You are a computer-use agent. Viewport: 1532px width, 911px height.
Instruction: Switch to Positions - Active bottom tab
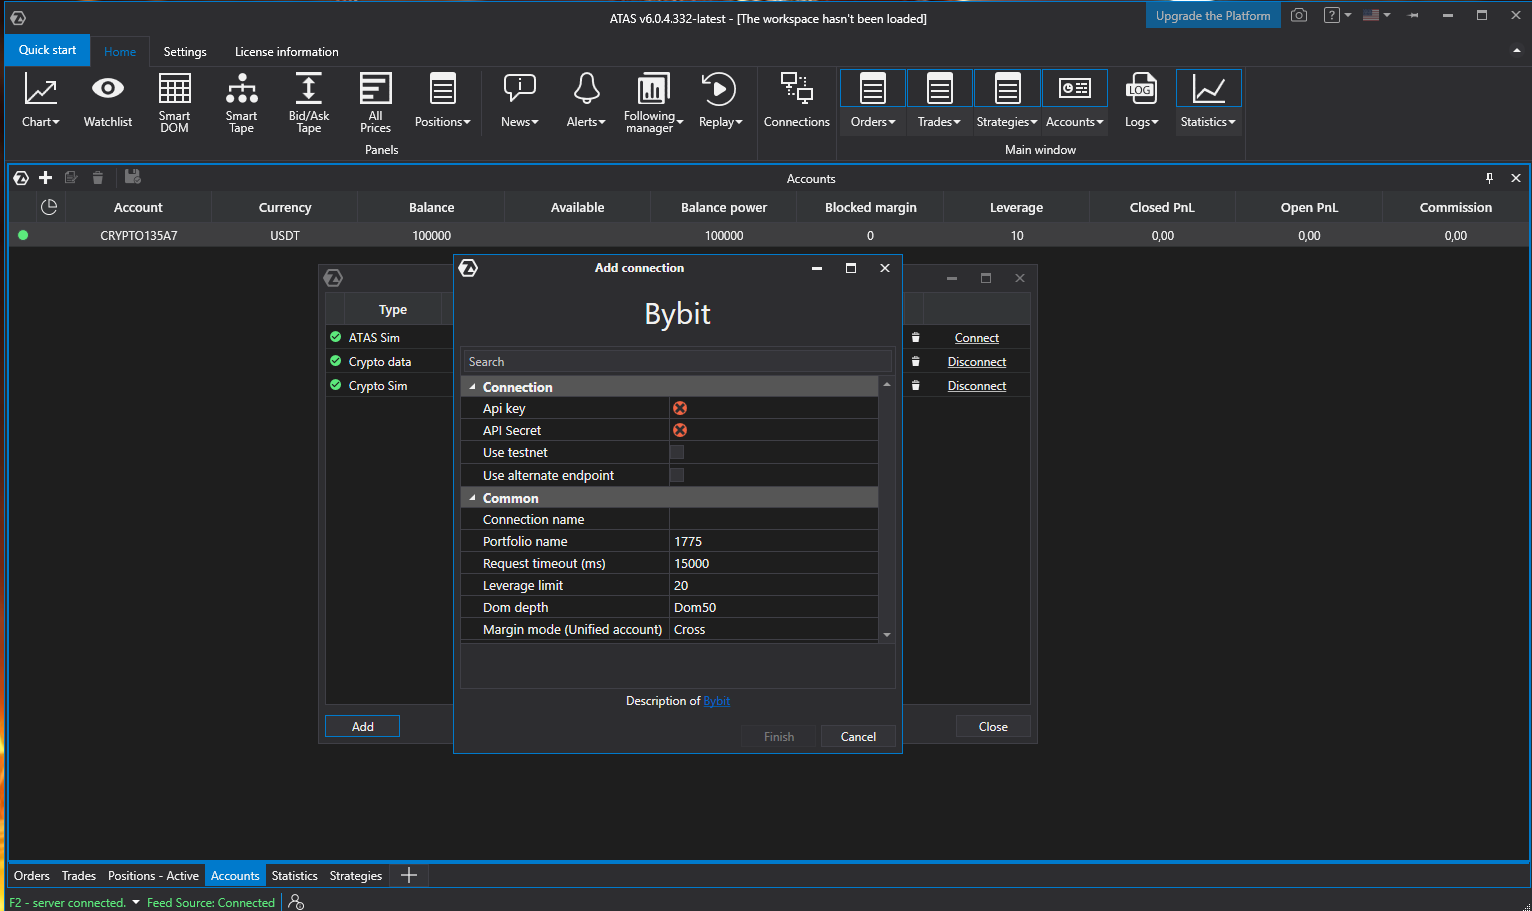[x=153, y=875]
